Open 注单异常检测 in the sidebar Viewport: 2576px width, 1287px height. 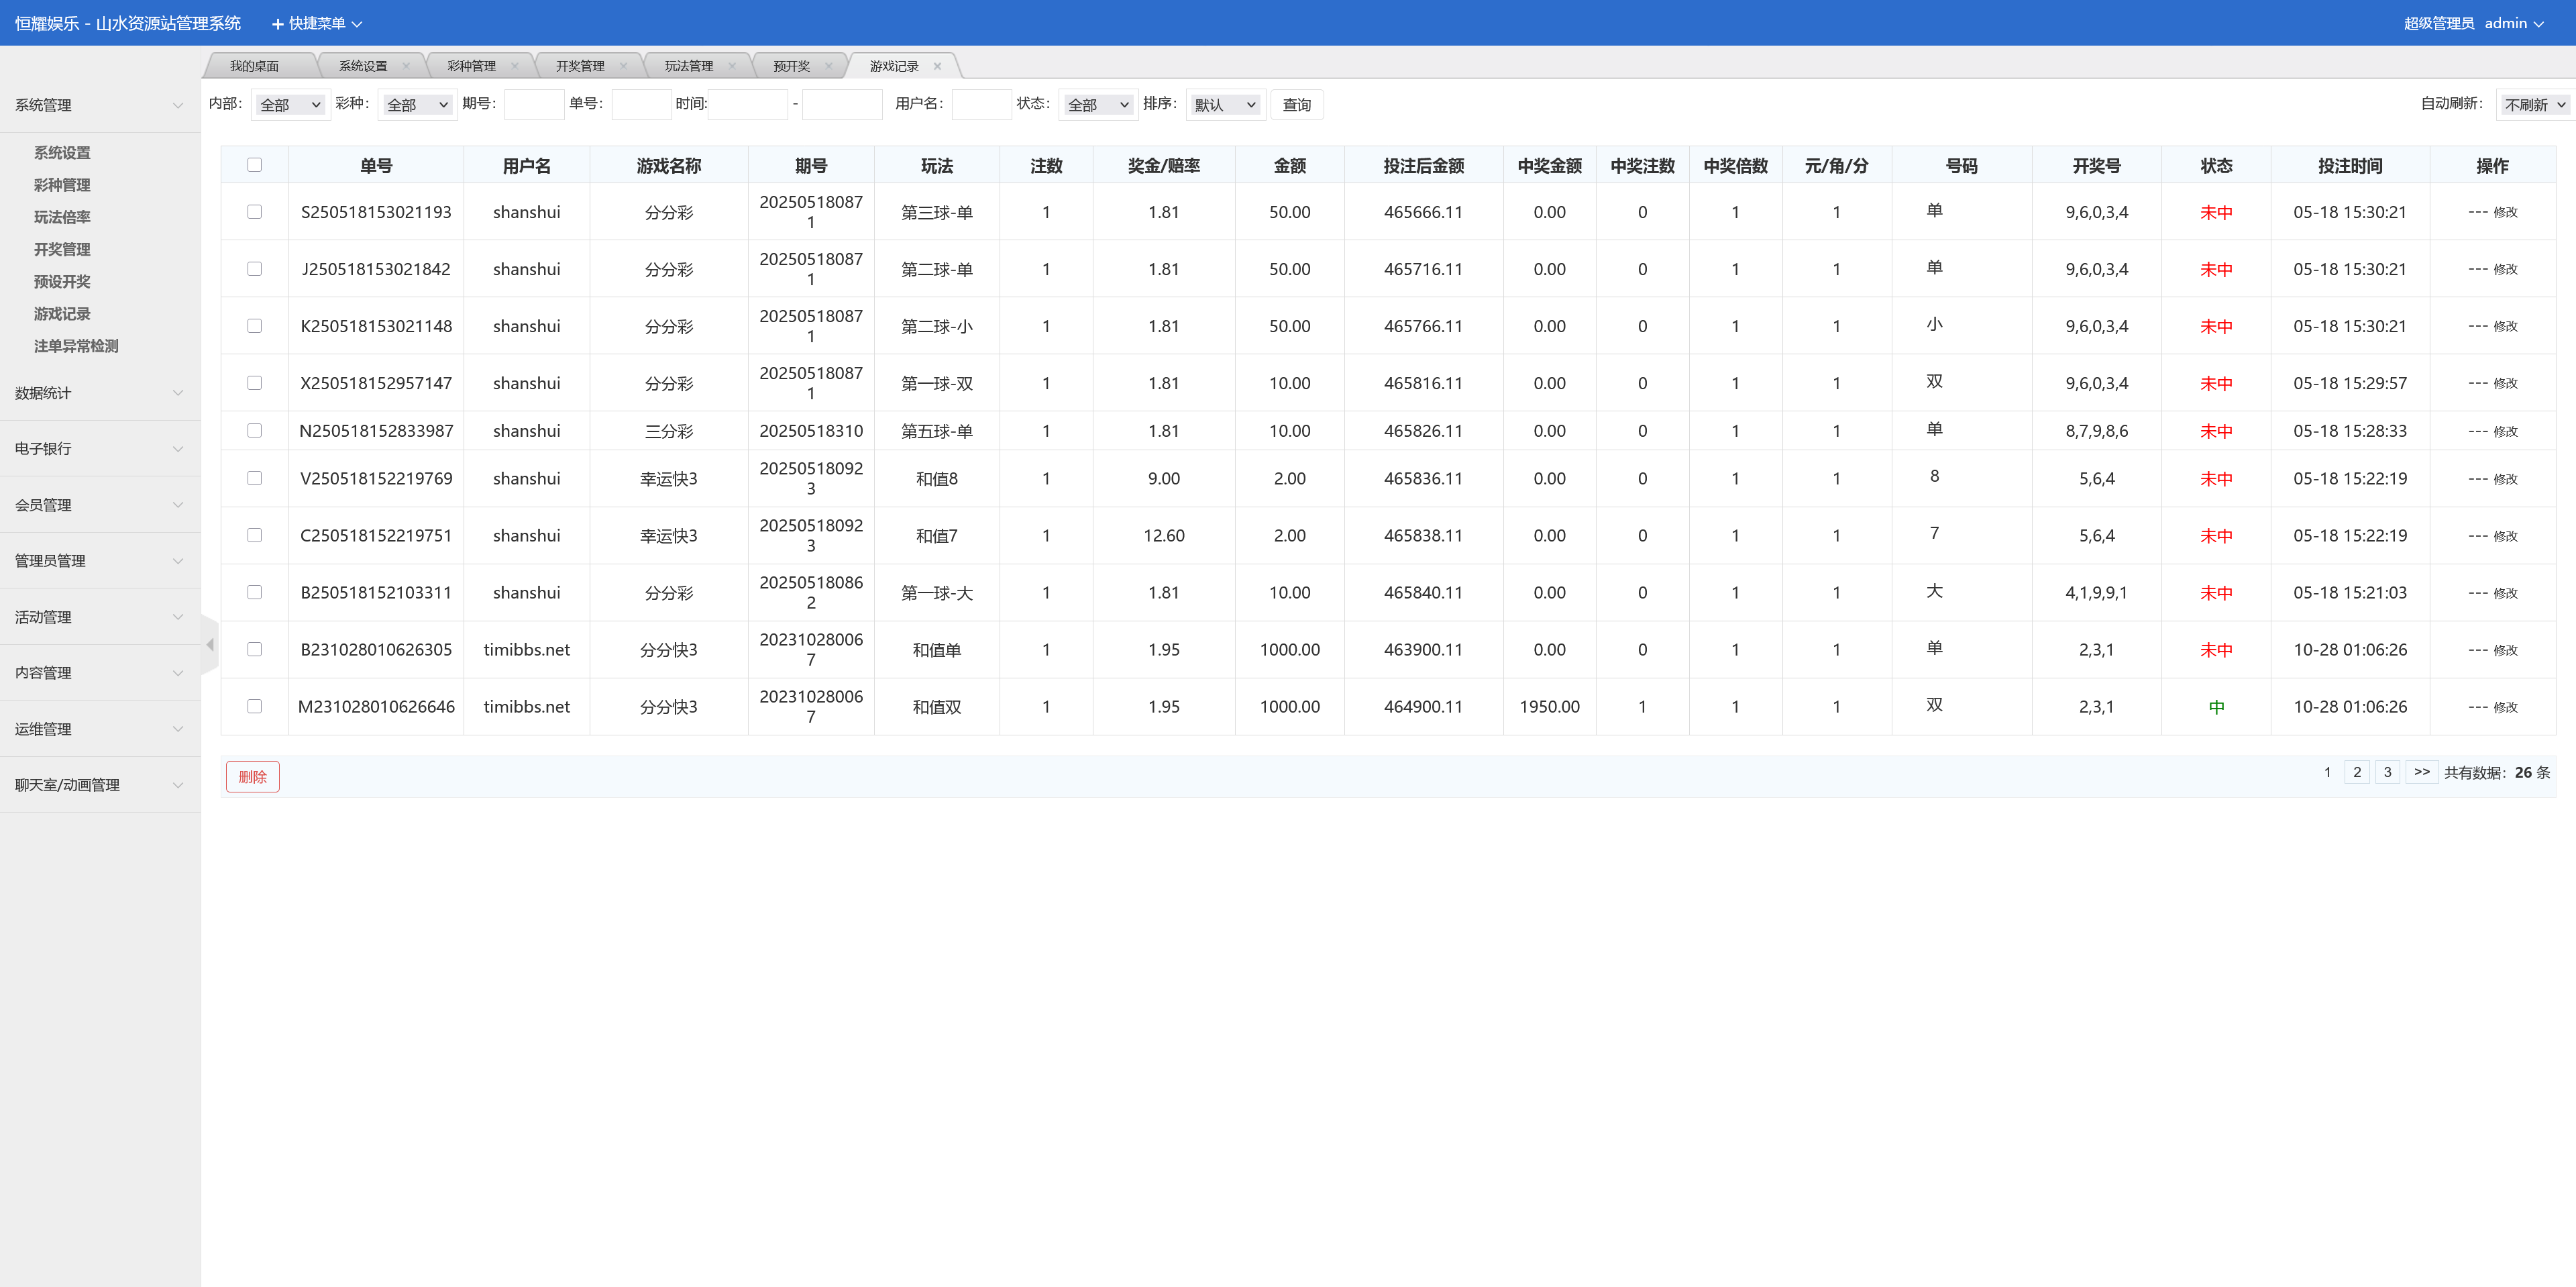[76, 346]
